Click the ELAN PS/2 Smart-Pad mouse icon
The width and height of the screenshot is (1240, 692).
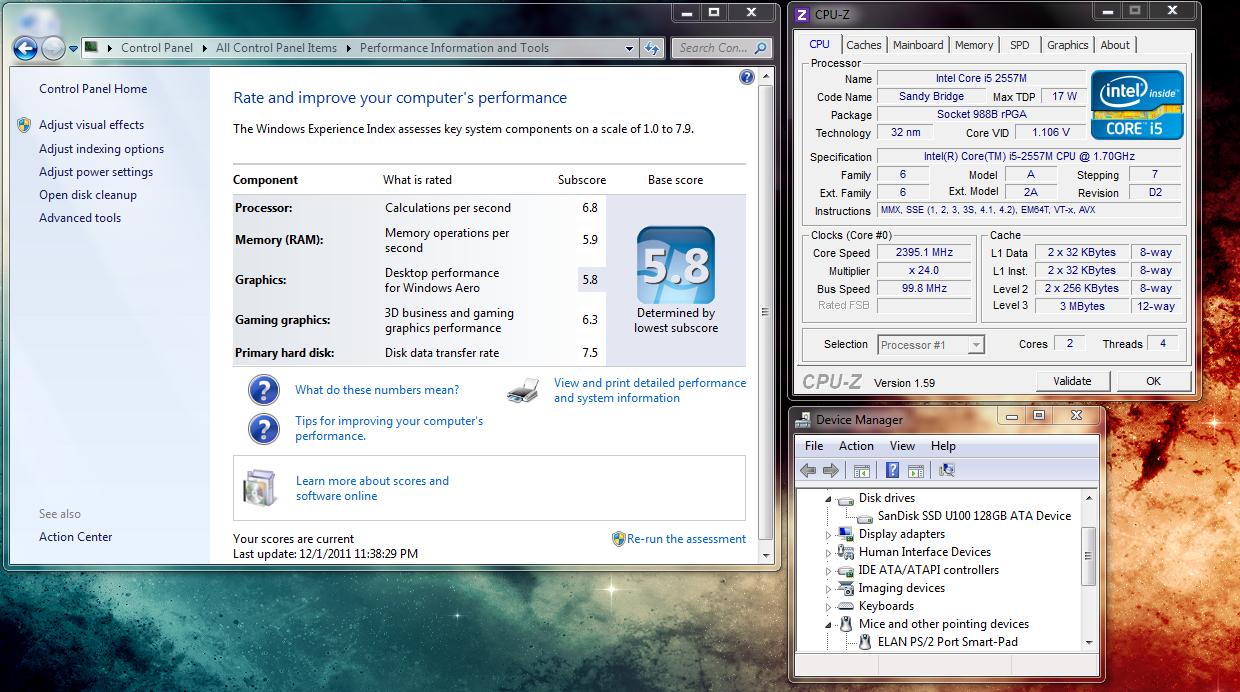pos(865,642)
